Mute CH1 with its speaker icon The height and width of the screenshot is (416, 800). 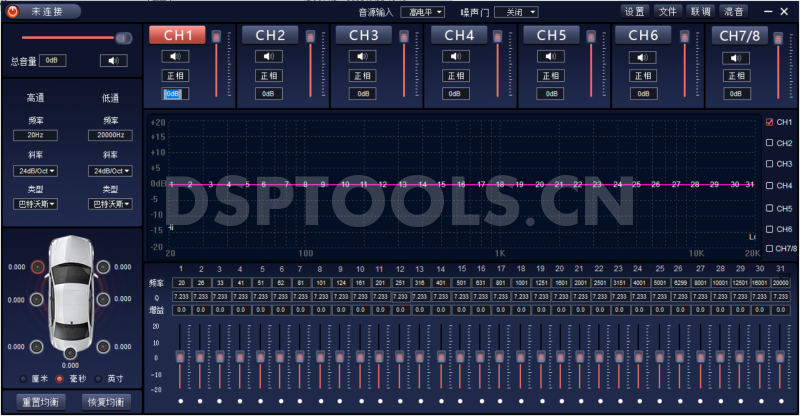tap(176, 56)
